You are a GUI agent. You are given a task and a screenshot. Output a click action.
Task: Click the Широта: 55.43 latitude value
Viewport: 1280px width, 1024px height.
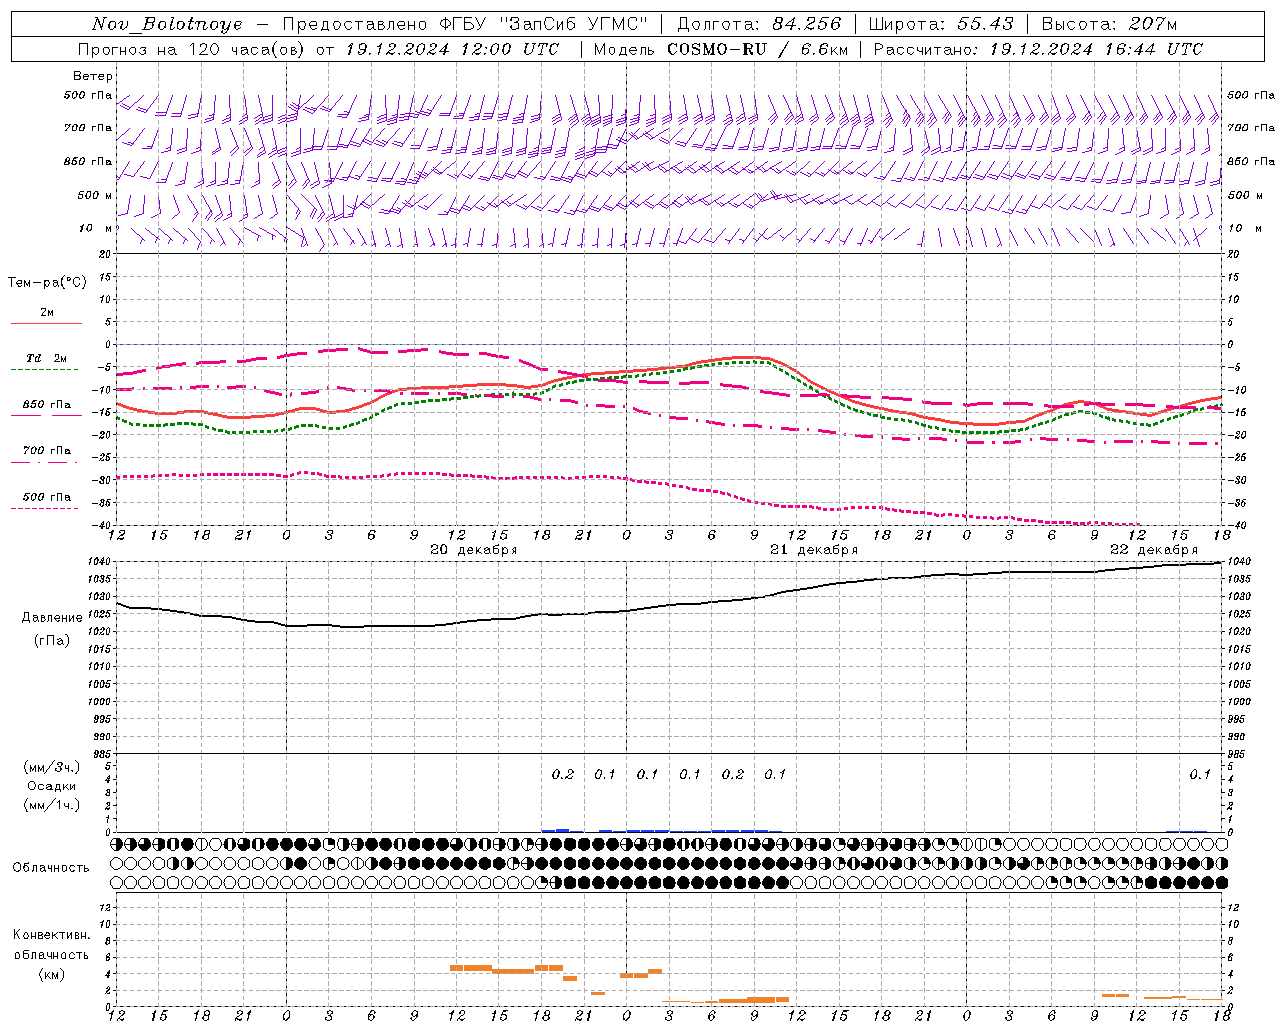coord(941,24)
